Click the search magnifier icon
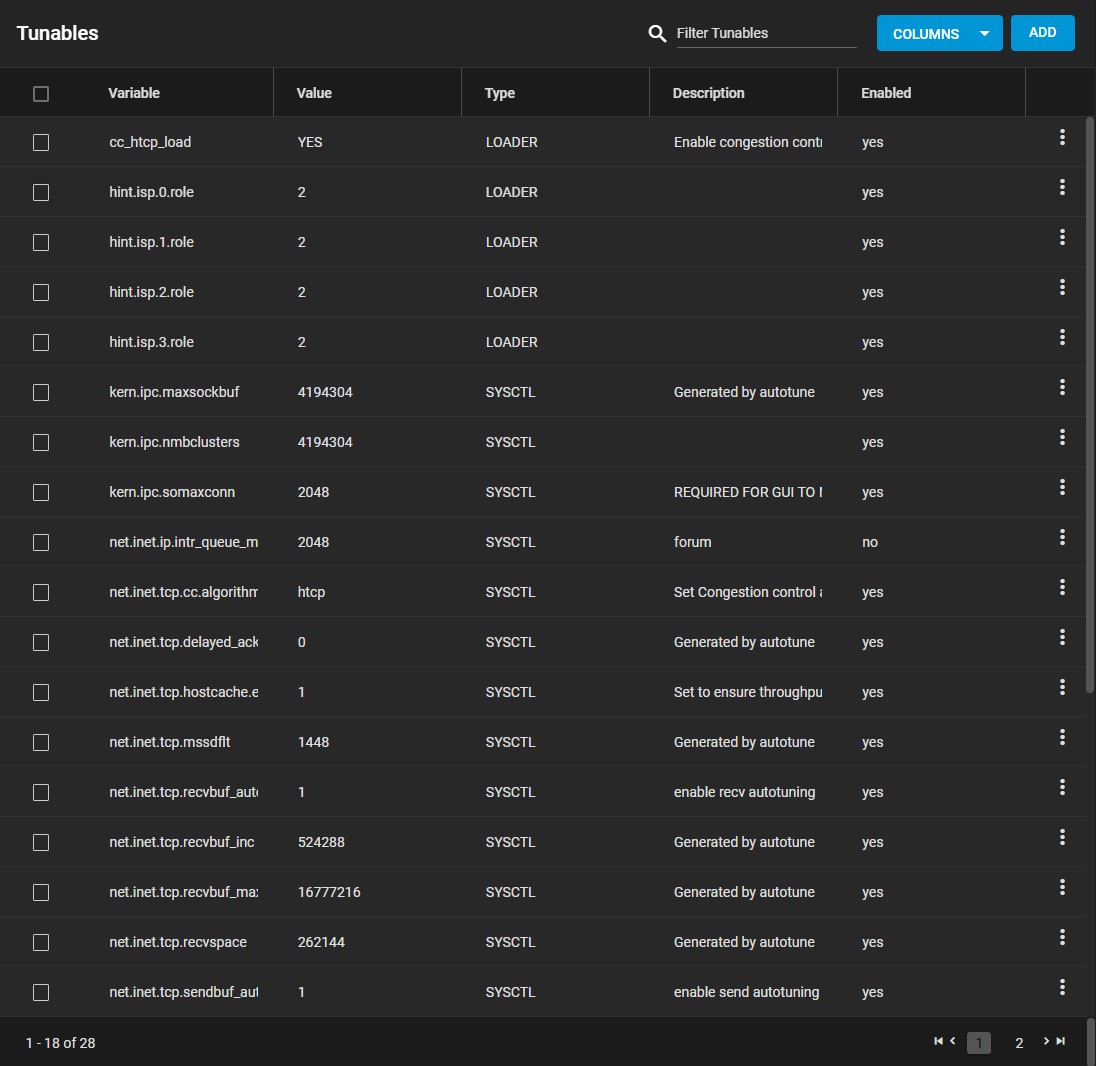The height and width of the screenshot is (1066, 1096). pos(656,33)
